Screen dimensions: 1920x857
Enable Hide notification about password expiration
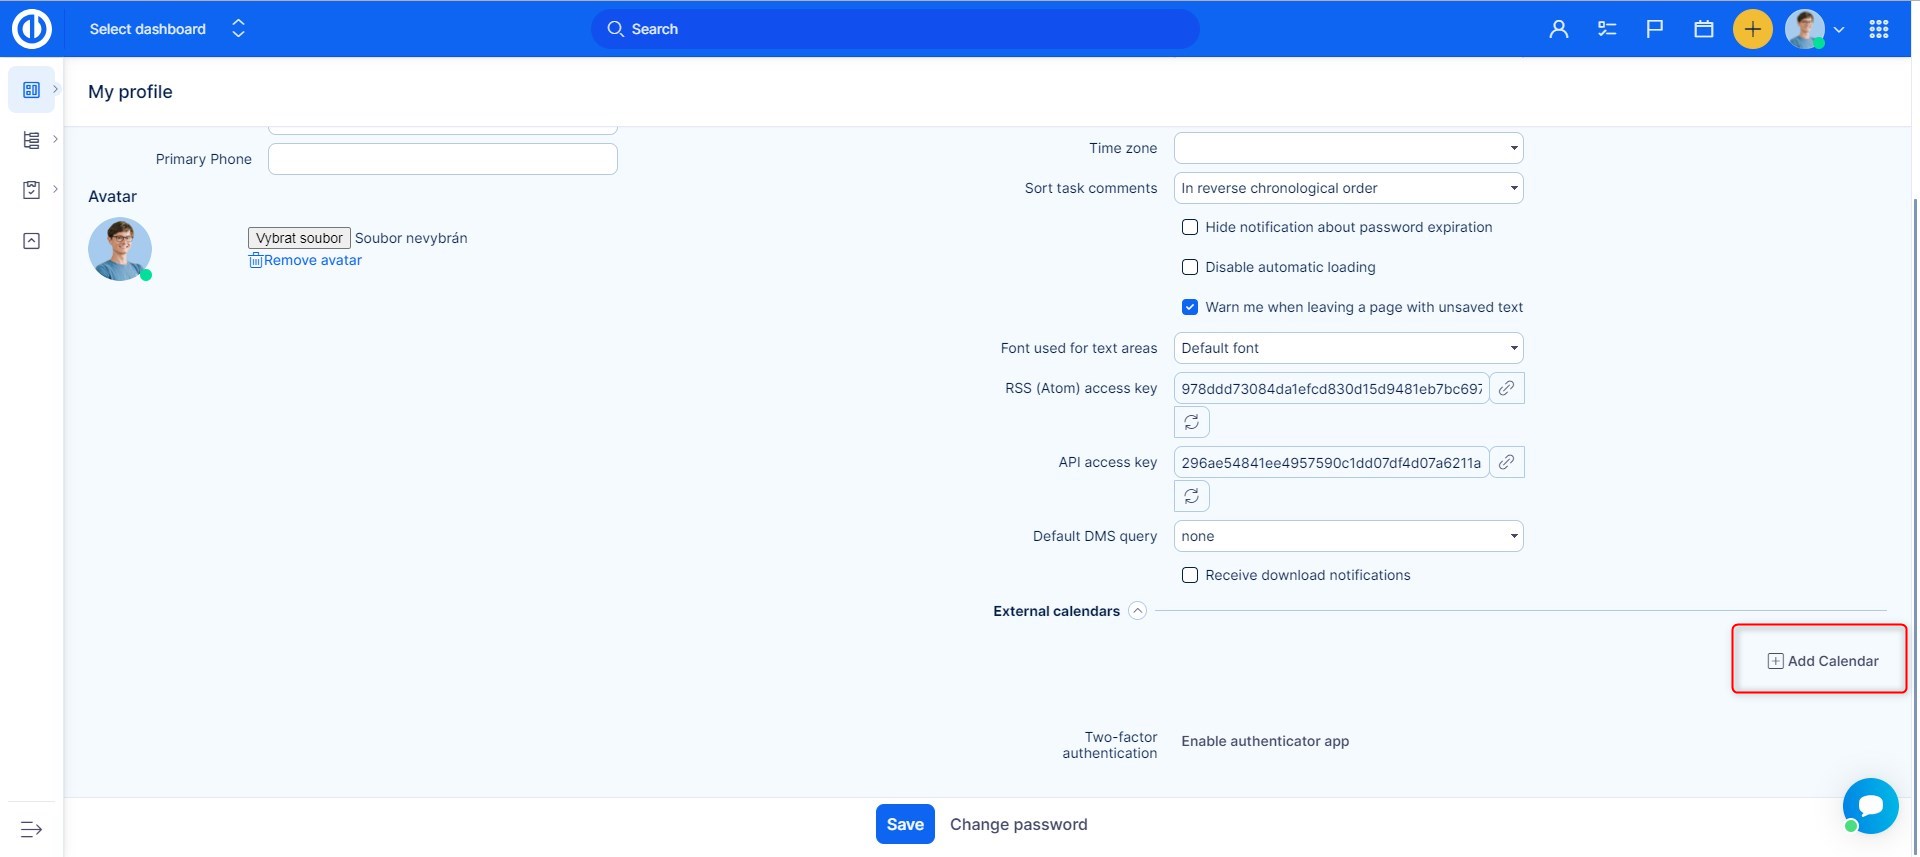(x=1190, y=227)
